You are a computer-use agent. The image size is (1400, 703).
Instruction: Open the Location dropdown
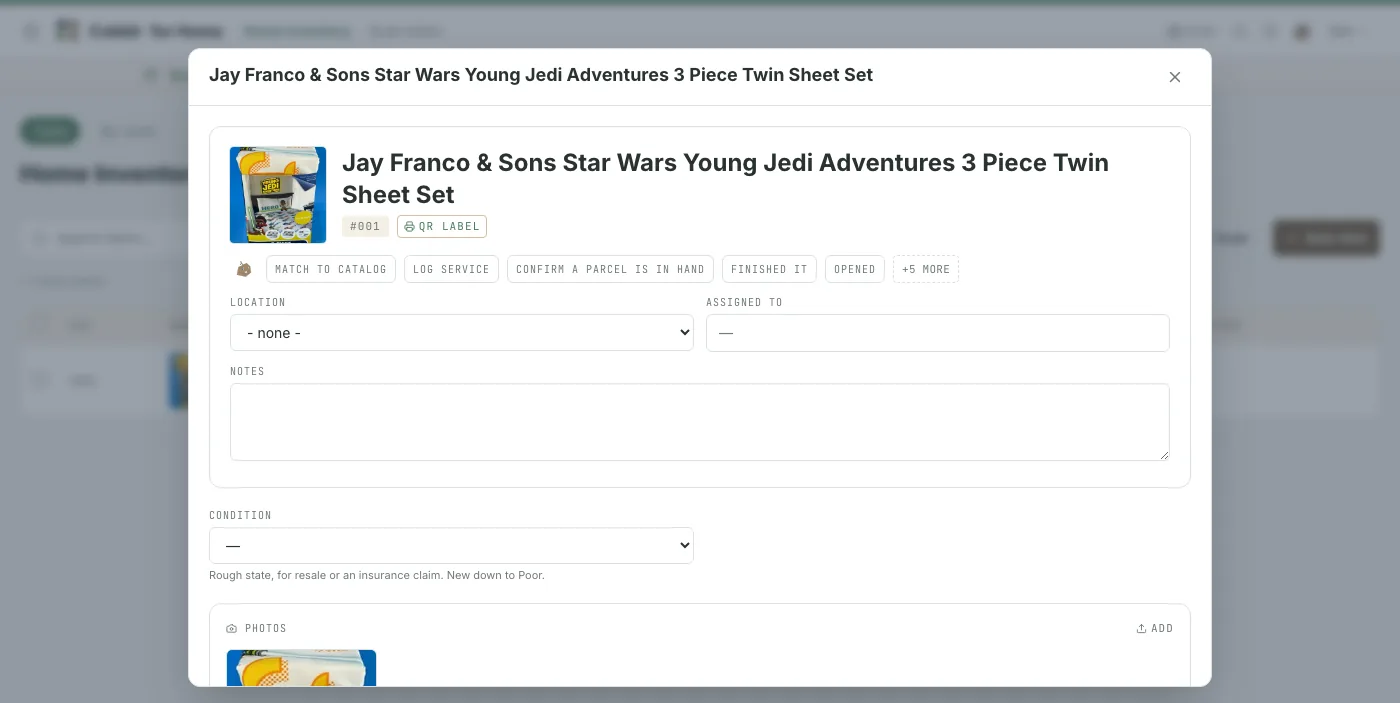click(462, 333)
